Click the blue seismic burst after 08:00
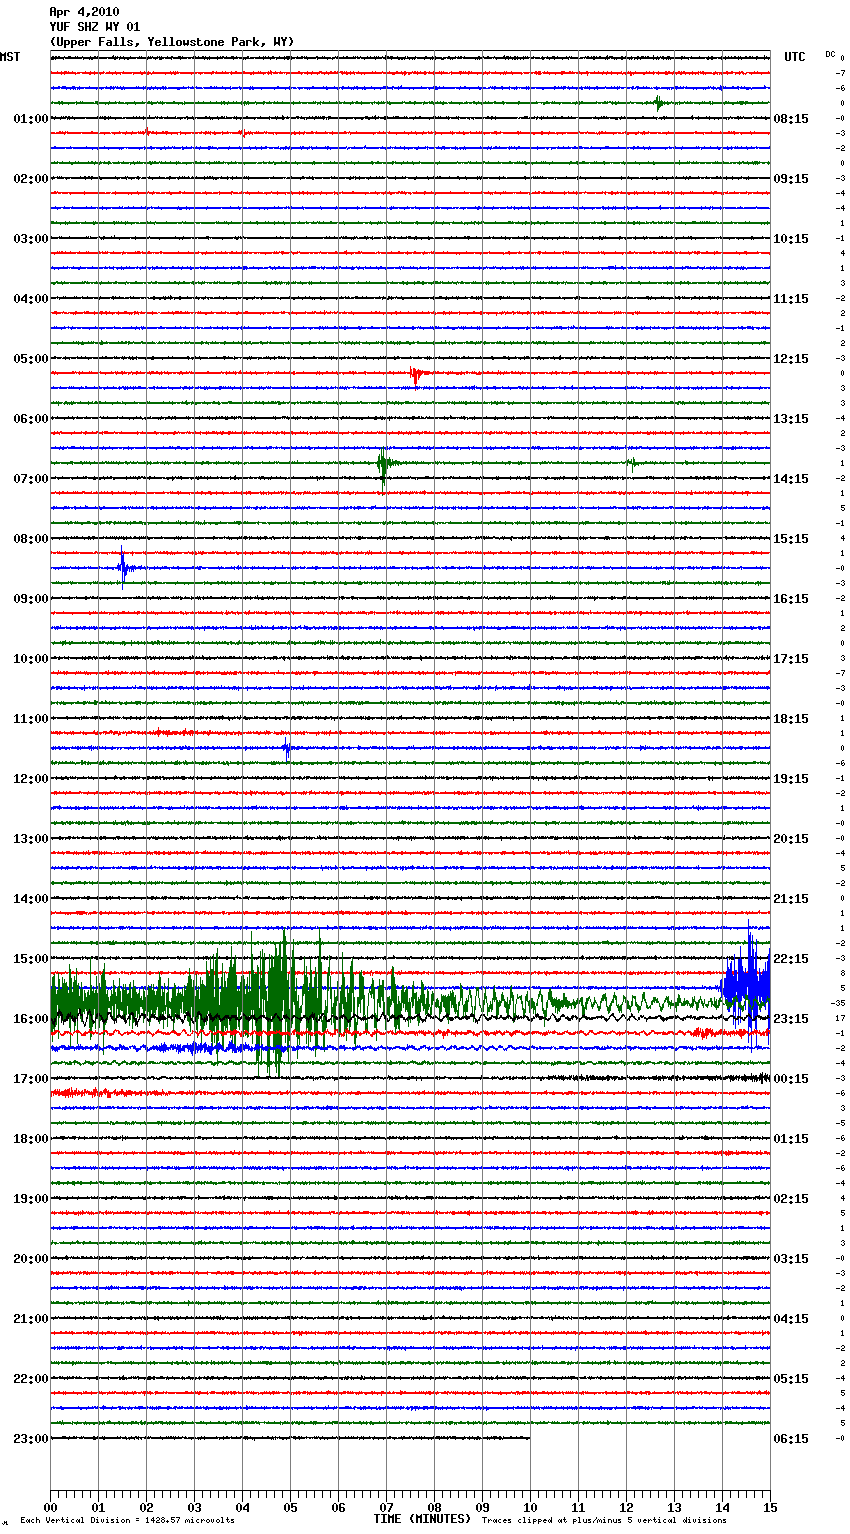 (x=124, y=569)
